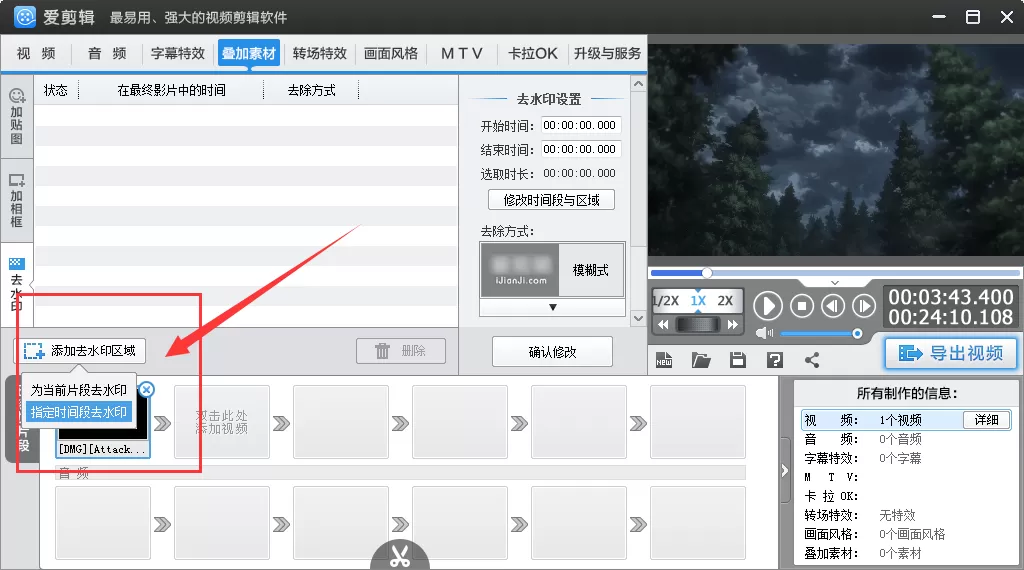The image size is (1024, 570).
Task: Set playback speed to 1/2X
Action: click(666, 300)
